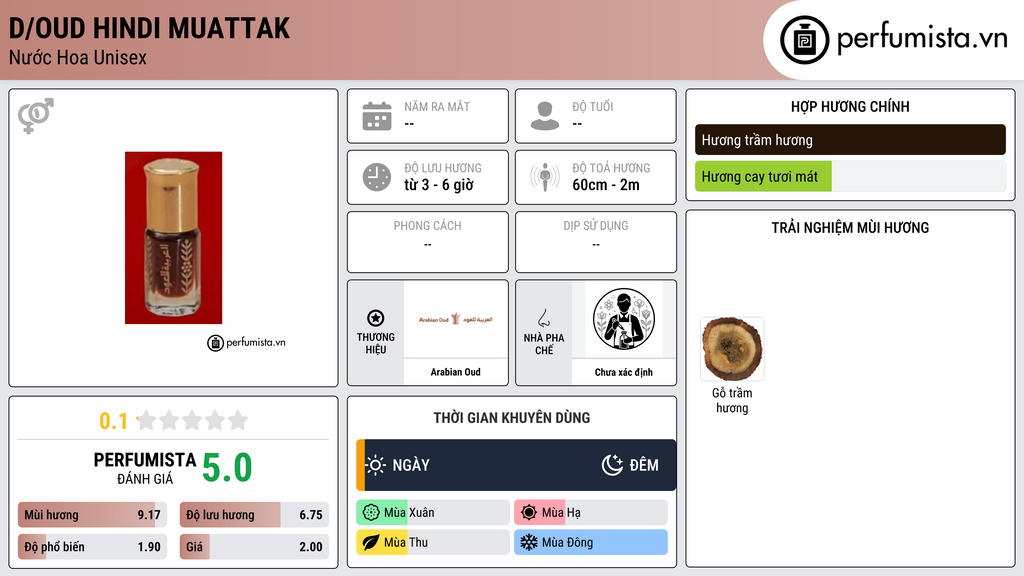Click the 60cm - 2m value

click(606, 185)
